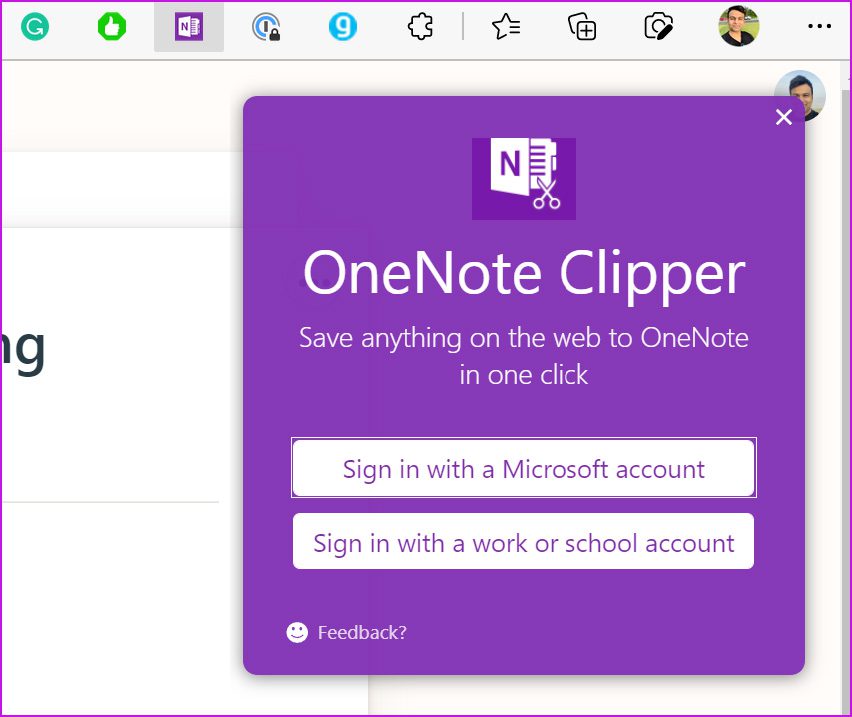
Task: Open the blue circular g extension
Action: click(x=343, y=27)
